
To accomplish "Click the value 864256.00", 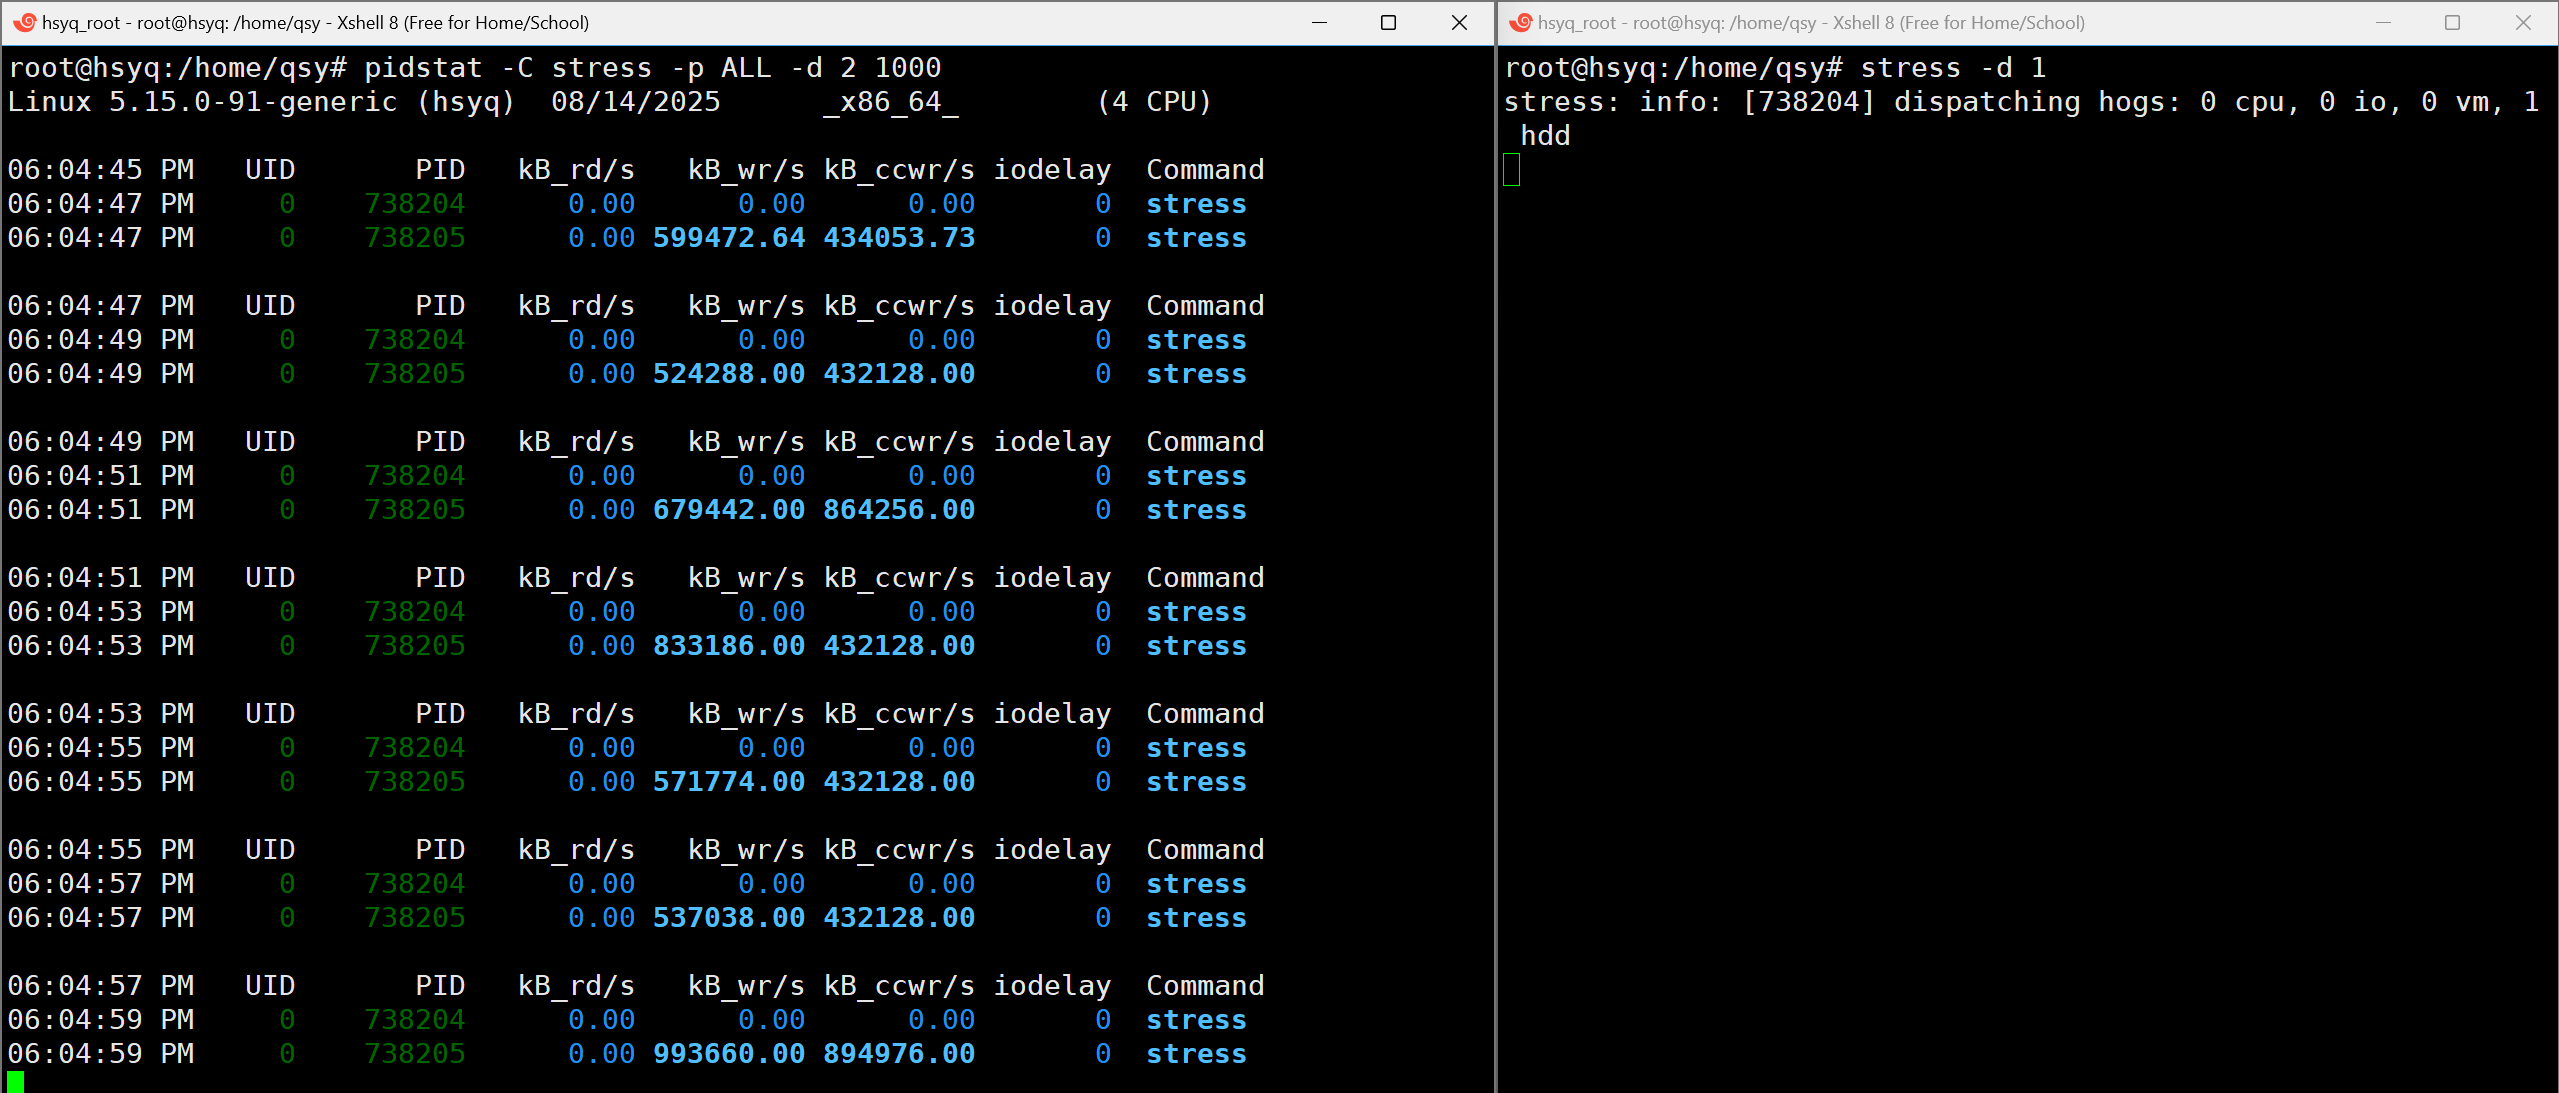I will pos(899,510).
